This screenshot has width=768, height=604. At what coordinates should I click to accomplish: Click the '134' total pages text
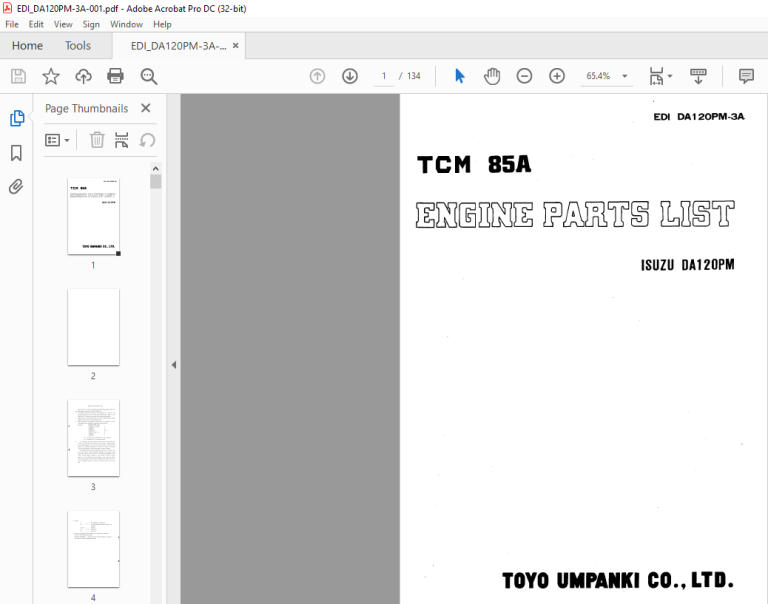[x=414, y=76]
